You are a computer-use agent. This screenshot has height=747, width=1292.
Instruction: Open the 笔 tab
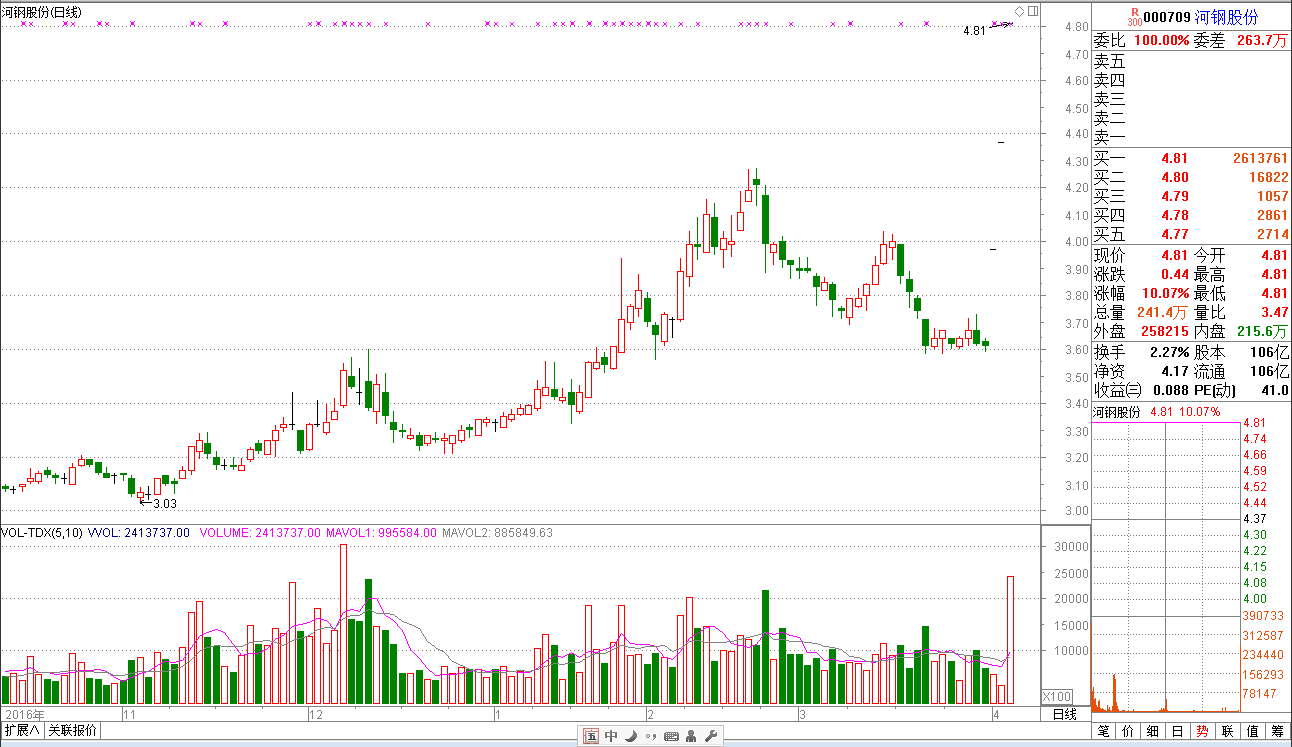[x=1104, y=731]
